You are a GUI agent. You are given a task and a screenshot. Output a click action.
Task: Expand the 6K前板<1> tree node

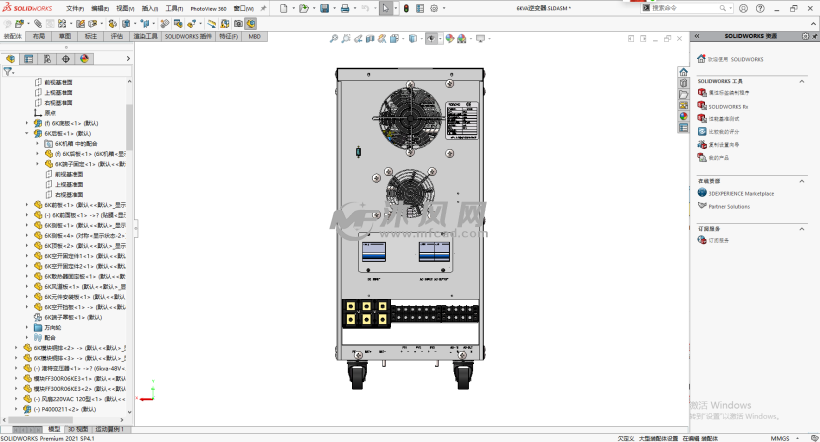click(x=28, y=204)
